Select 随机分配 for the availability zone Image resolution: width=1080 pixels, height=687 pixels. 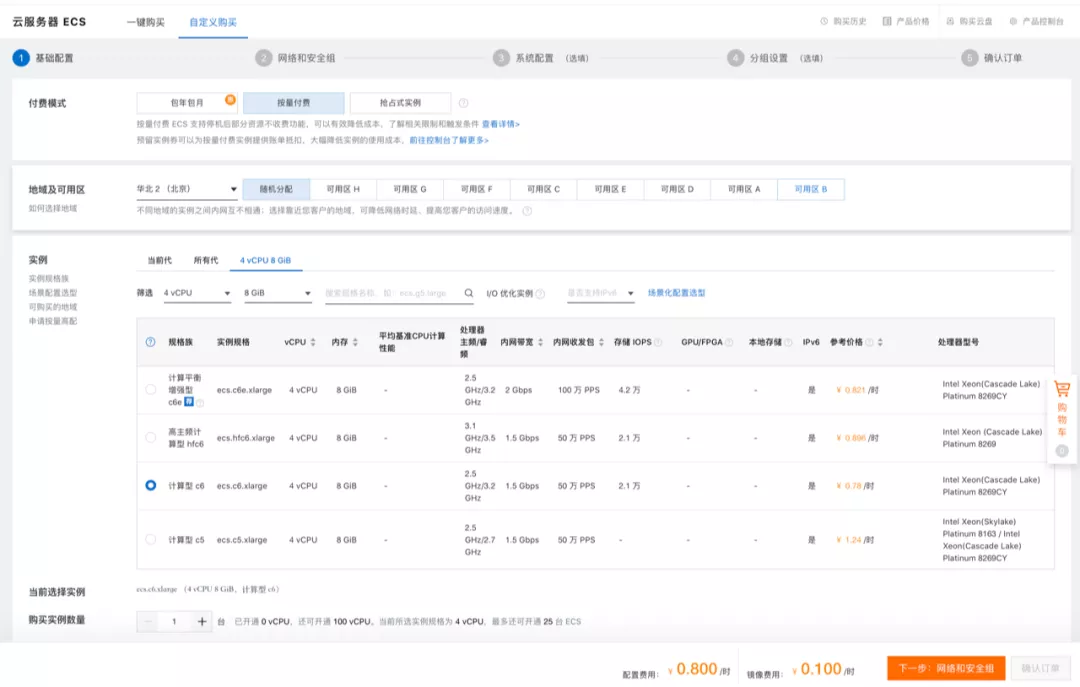[x=276, y=189]
